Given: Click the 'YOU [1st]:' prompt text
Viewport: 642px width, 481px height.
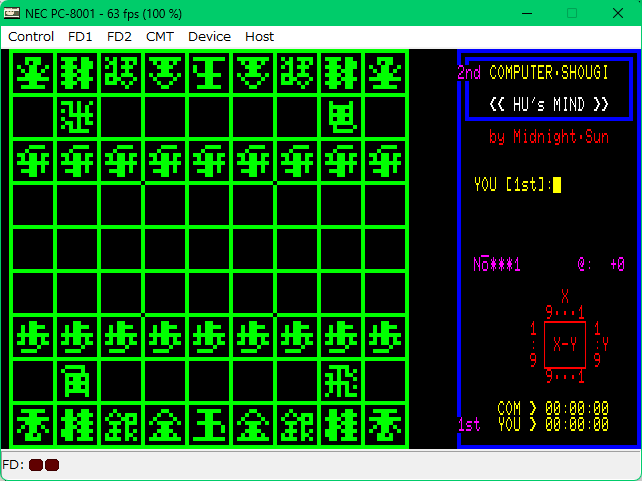Looking at the screenshot, I should [x=513, y=185].
